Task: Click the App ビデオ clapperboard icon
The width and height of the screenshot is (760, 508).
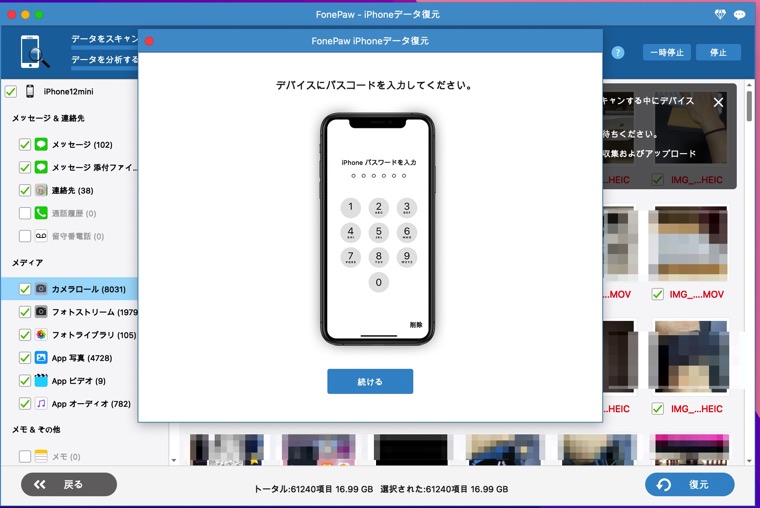Action: click(x=41, y=380)
